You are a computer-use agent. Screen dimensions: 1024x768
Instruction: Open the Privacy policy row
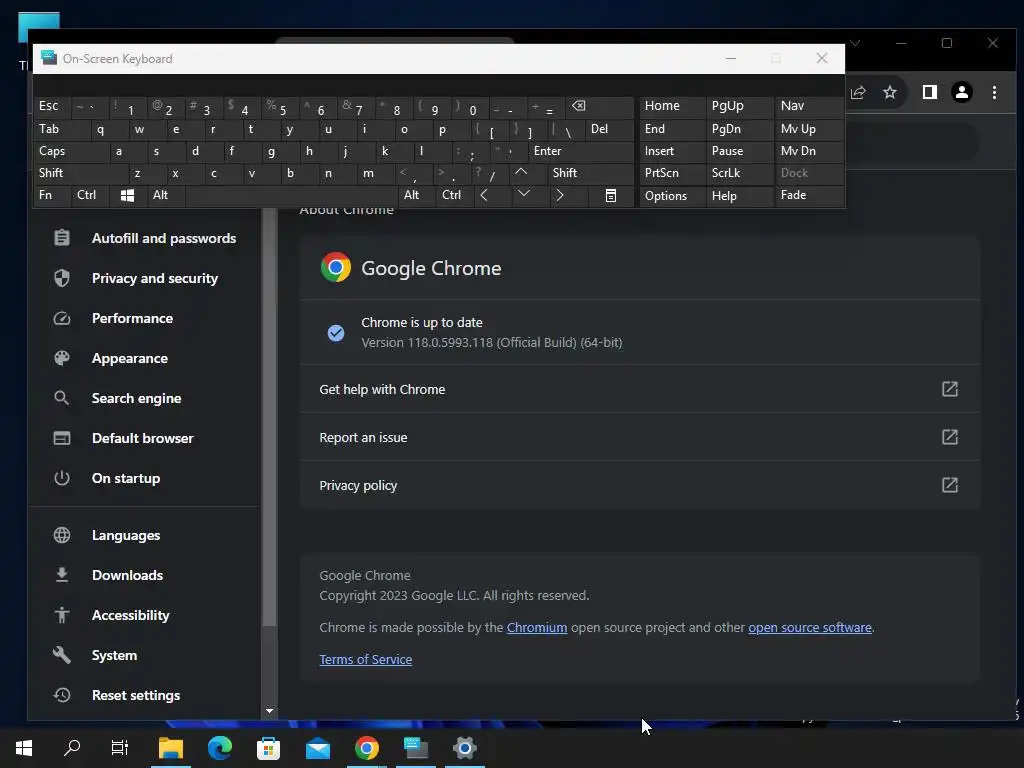pos(640,485)
